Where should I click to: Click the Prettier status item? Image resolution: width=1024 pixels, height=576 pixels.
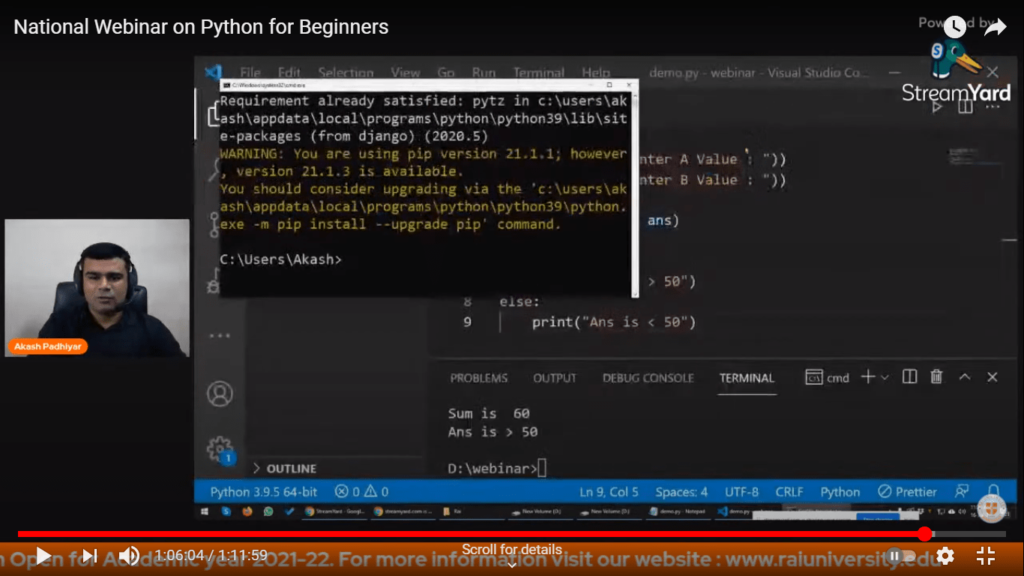click(907, 492)
